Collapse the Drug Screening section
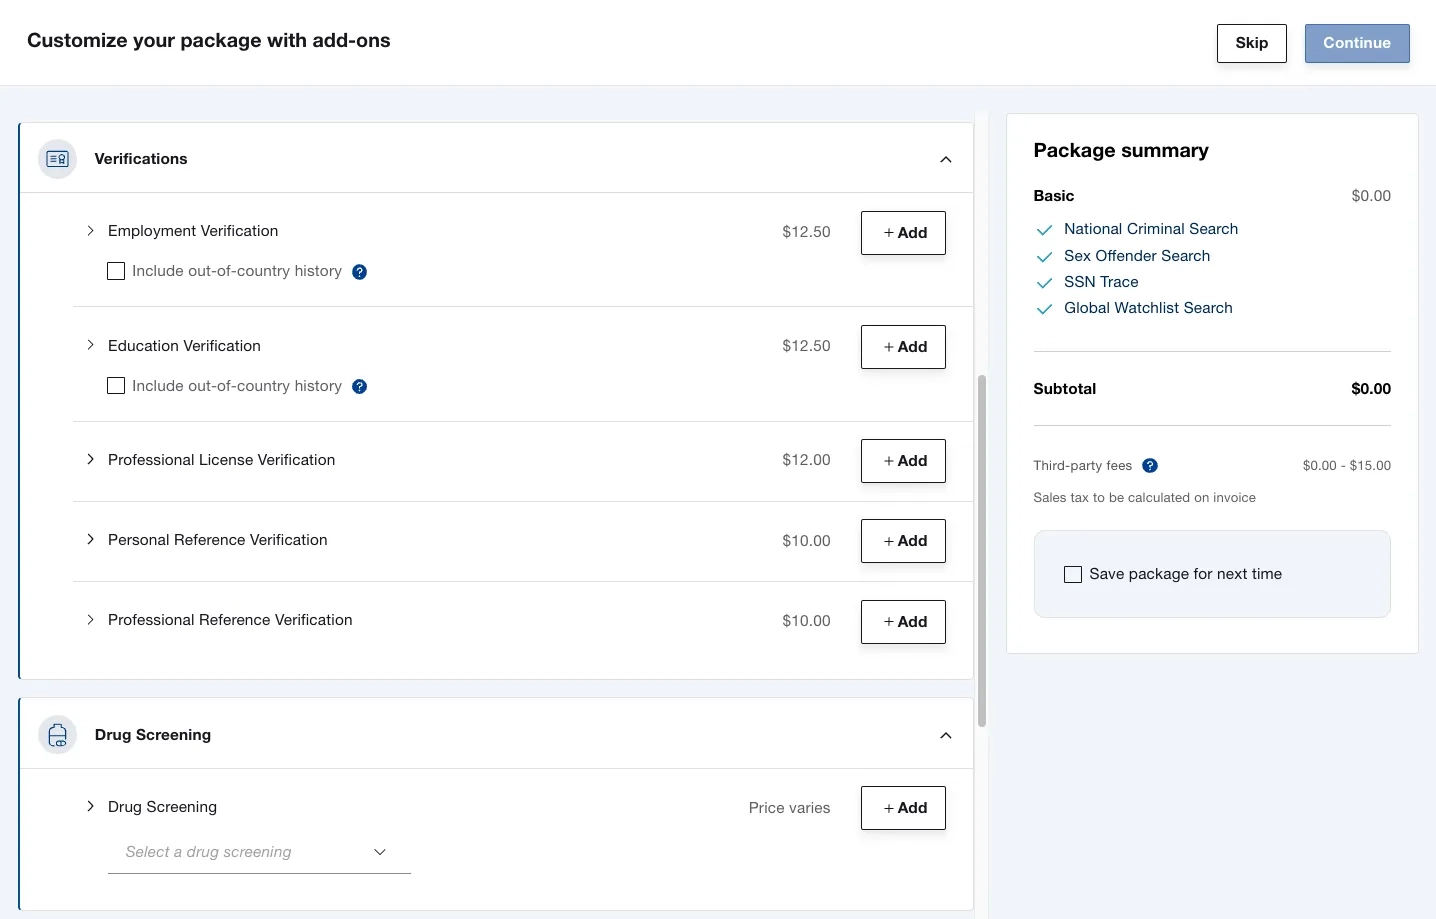The image size is (1436, 919). (946, 736)
